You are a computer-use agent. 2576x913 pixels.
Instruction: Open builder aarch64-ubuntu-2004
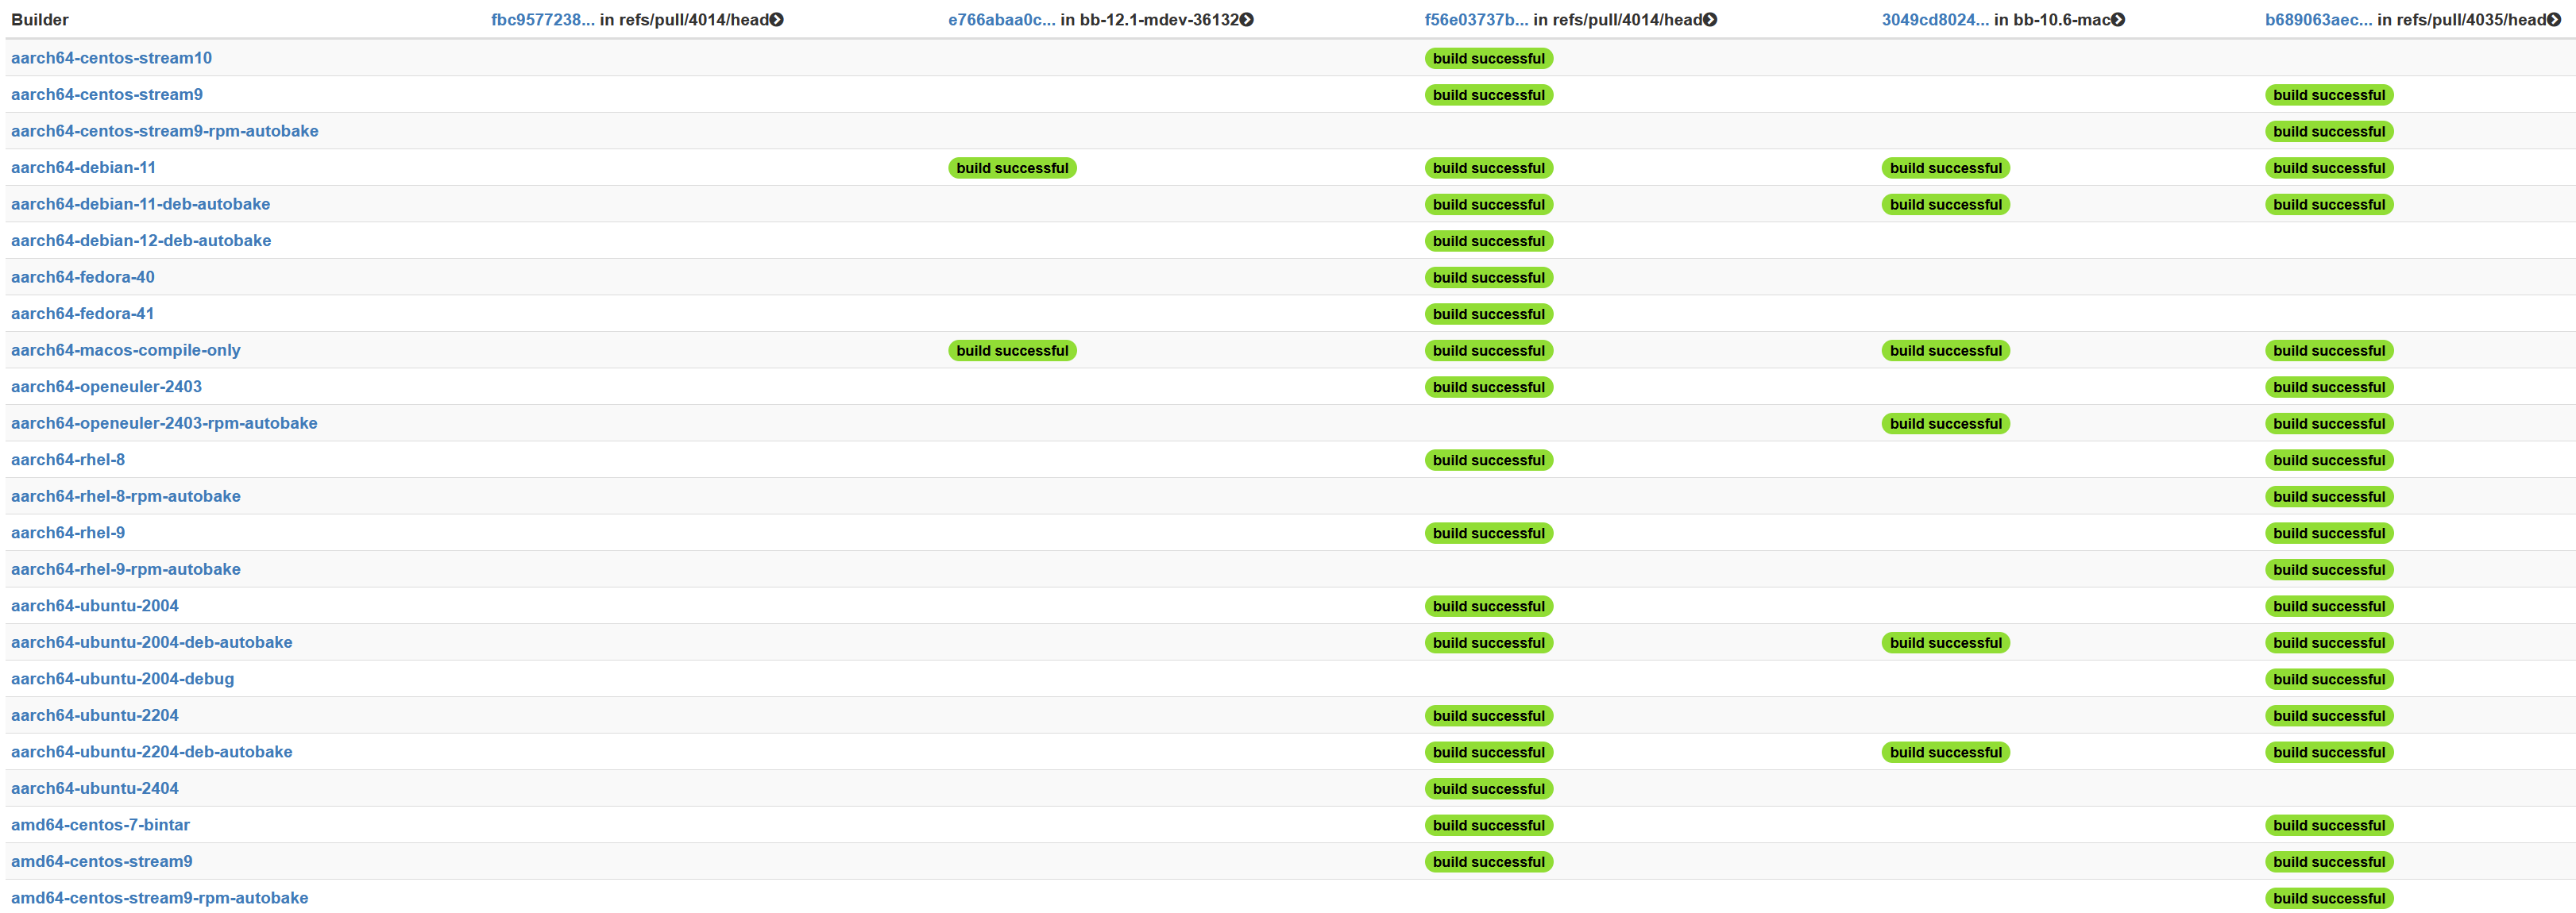95,606
